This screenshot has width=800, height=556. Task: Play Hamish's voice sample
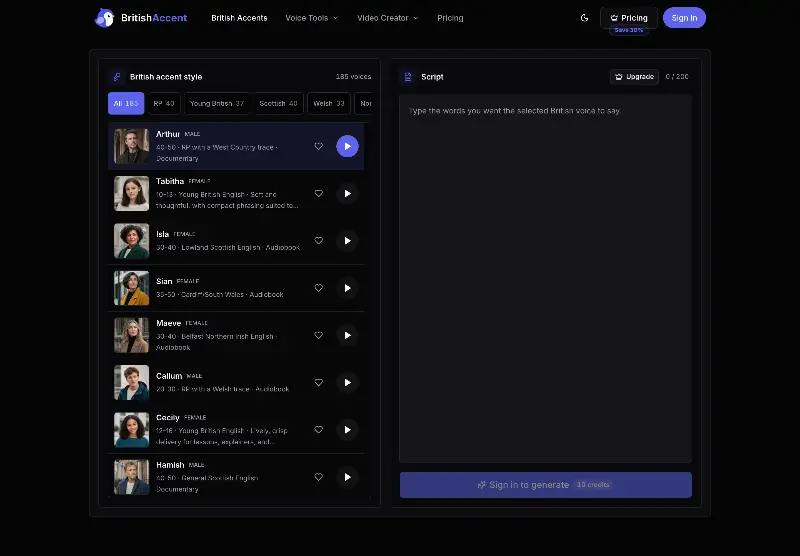tap(347, 477)
